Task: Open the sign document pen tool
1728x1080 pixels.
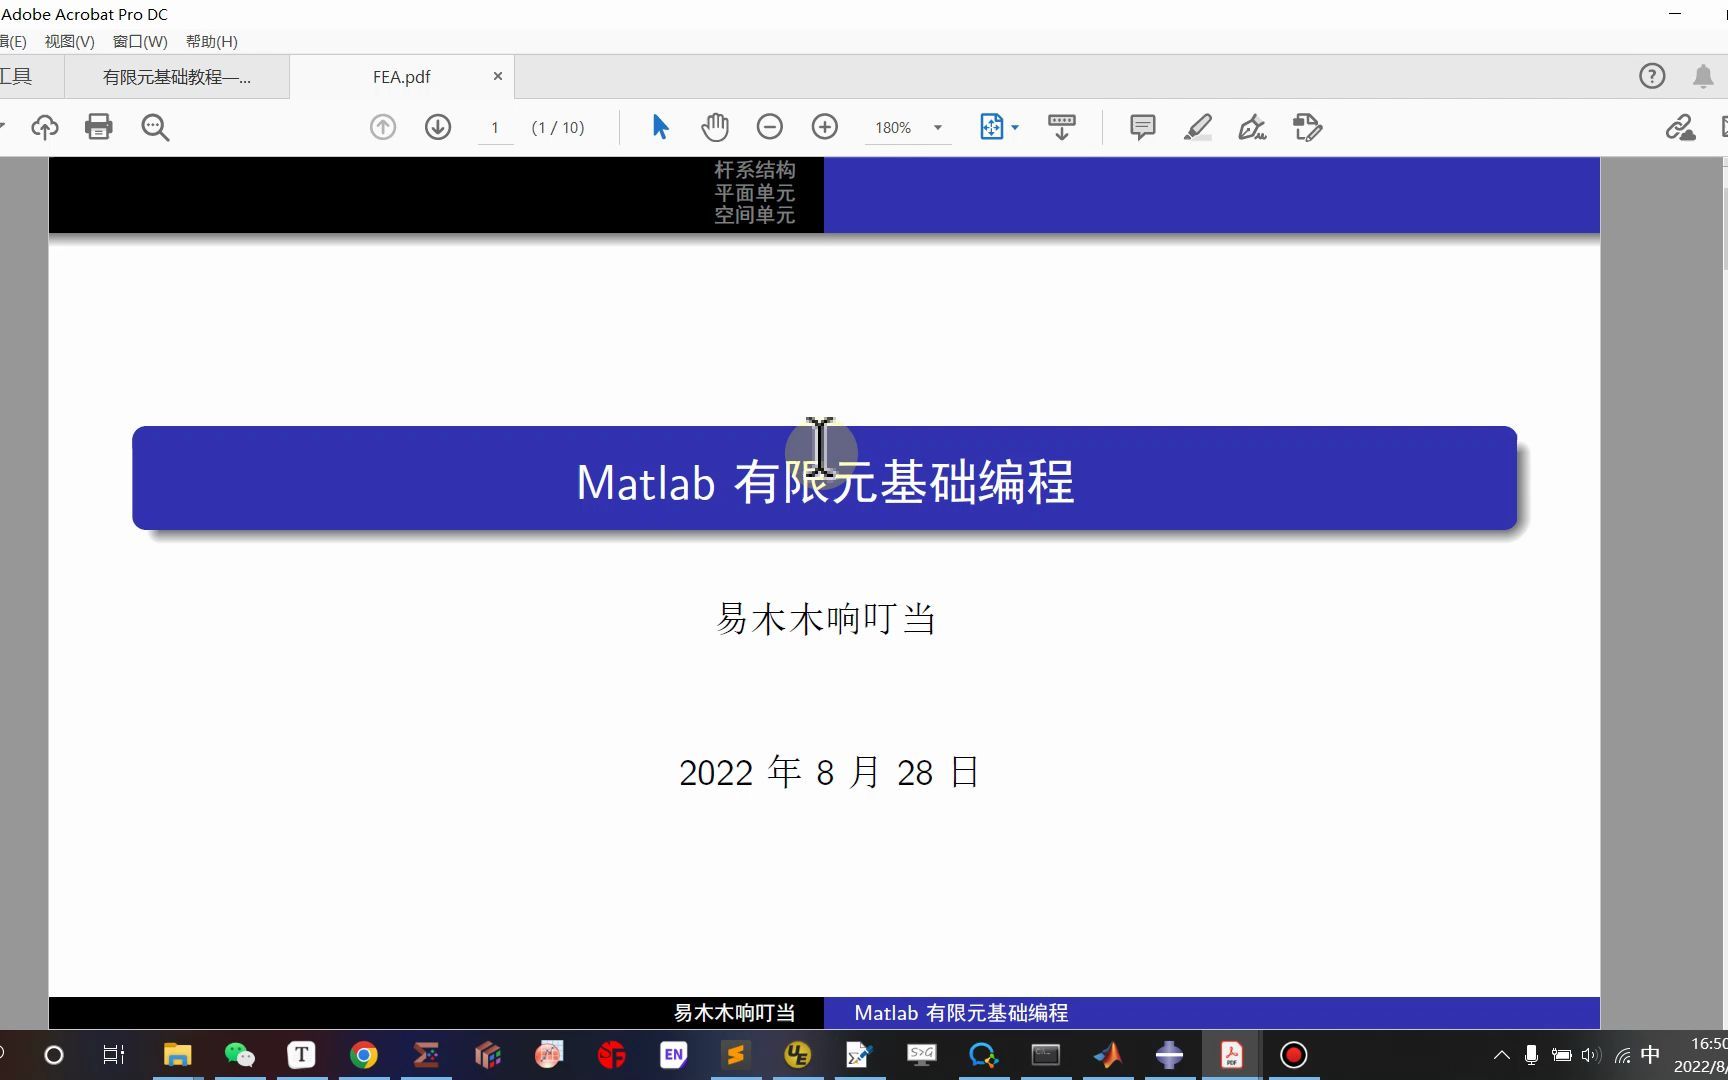Action: (1252, 127)
